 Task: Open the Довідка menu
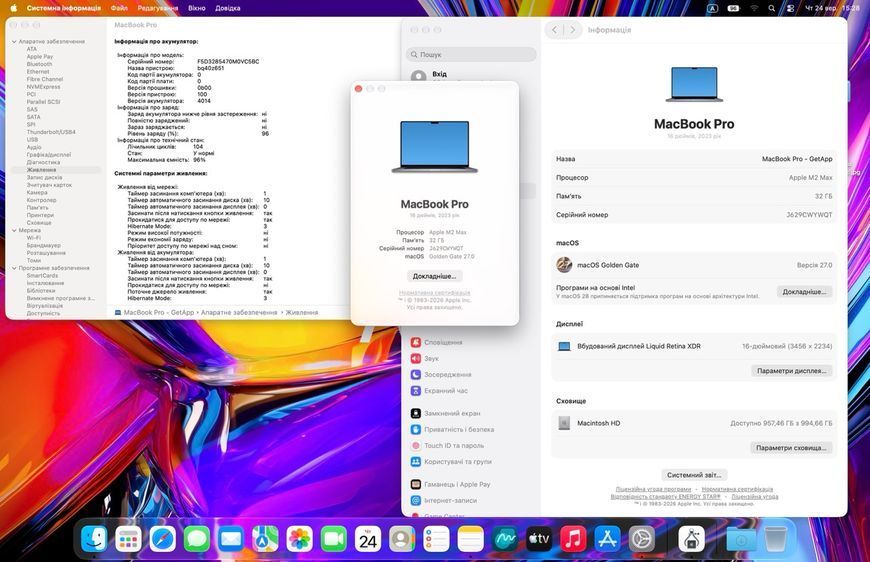click(227, 8)
